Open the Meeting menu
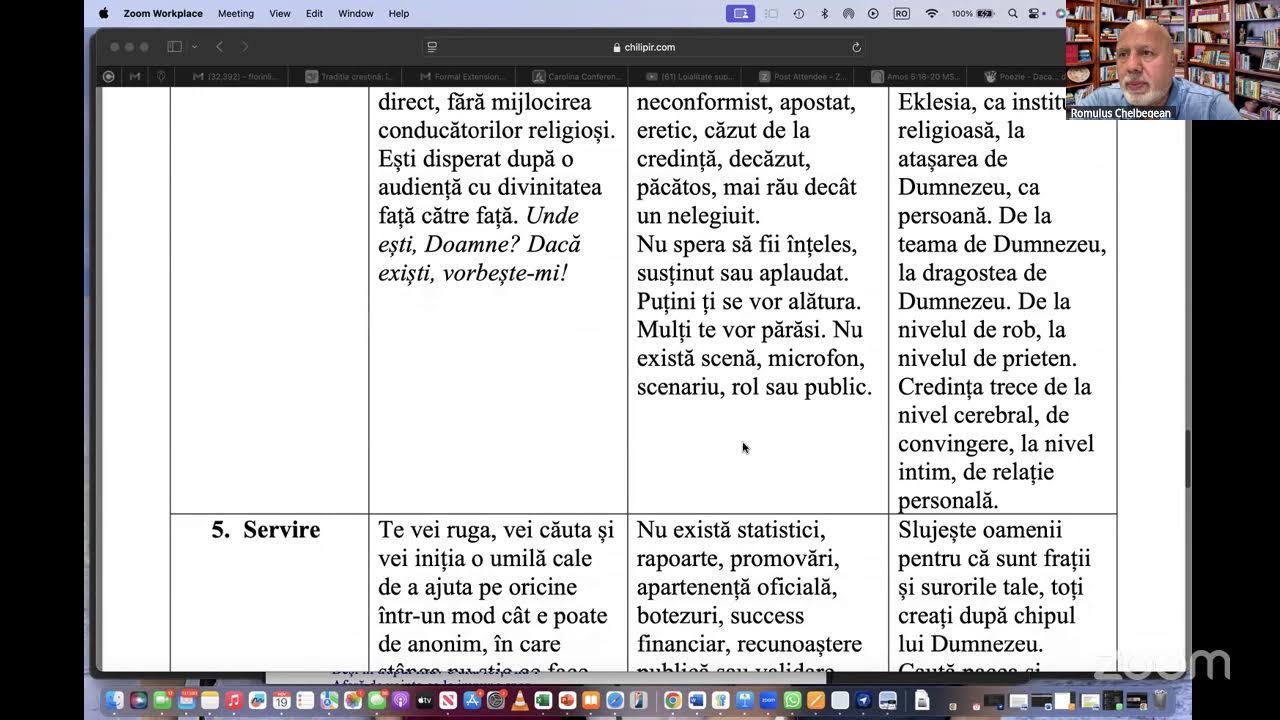The image size is (1280, 720). pos(236,13)
